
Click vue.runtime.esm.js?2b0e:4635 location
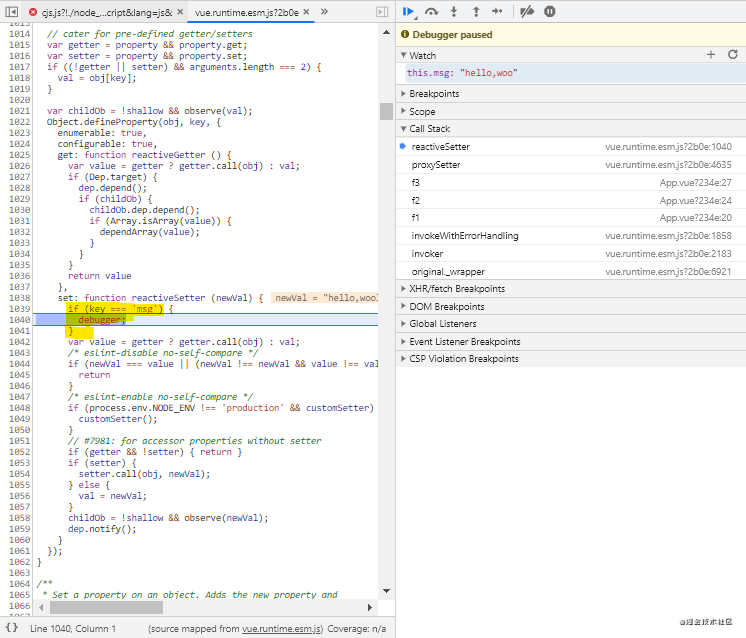[x=668, y=165]
